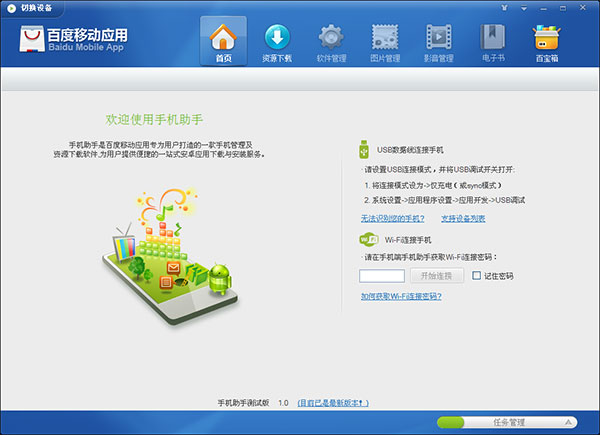Open the 无法识别您的手机? link

pyautogui.click(x=393, y=218)
